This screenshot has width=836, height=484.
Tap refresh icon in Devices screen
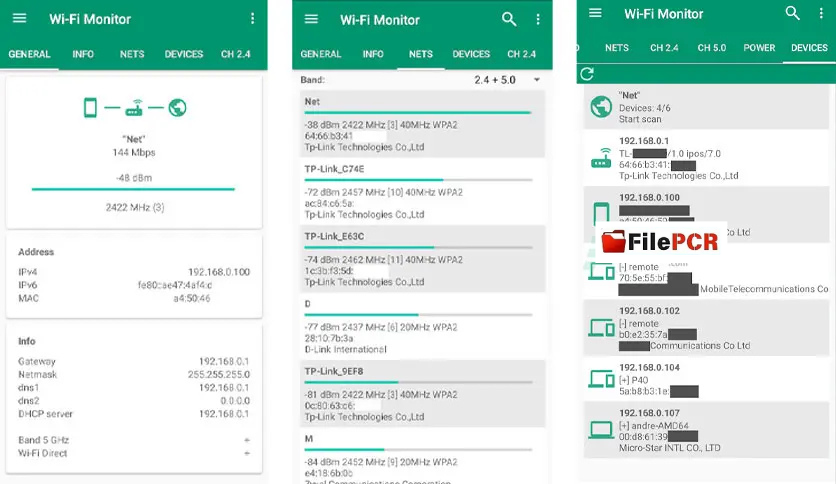click(x=587, y=74)
